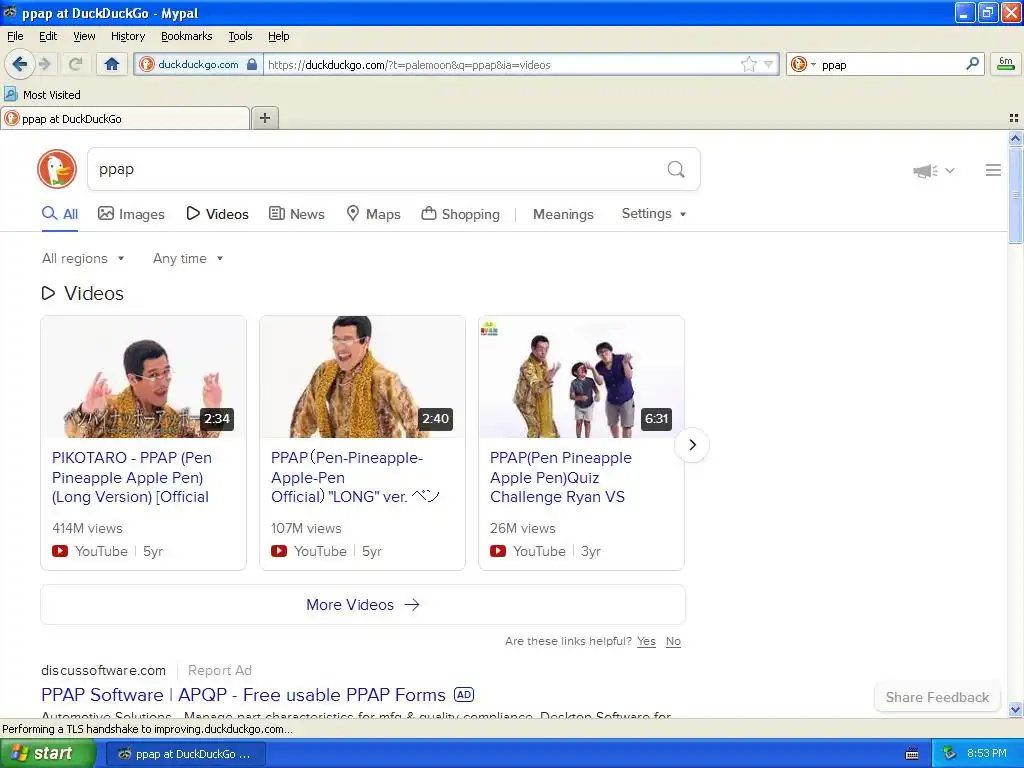The height and width of the screenshot is (768, 1024).
Task: Click the Videos section heading
Action: click(83, 293)
